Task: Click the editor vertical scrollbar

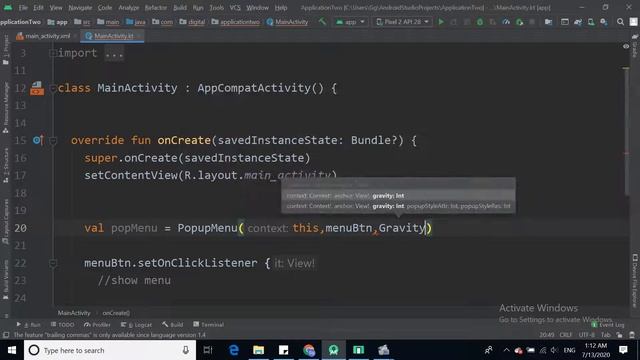Action: (x=626, y=131)
